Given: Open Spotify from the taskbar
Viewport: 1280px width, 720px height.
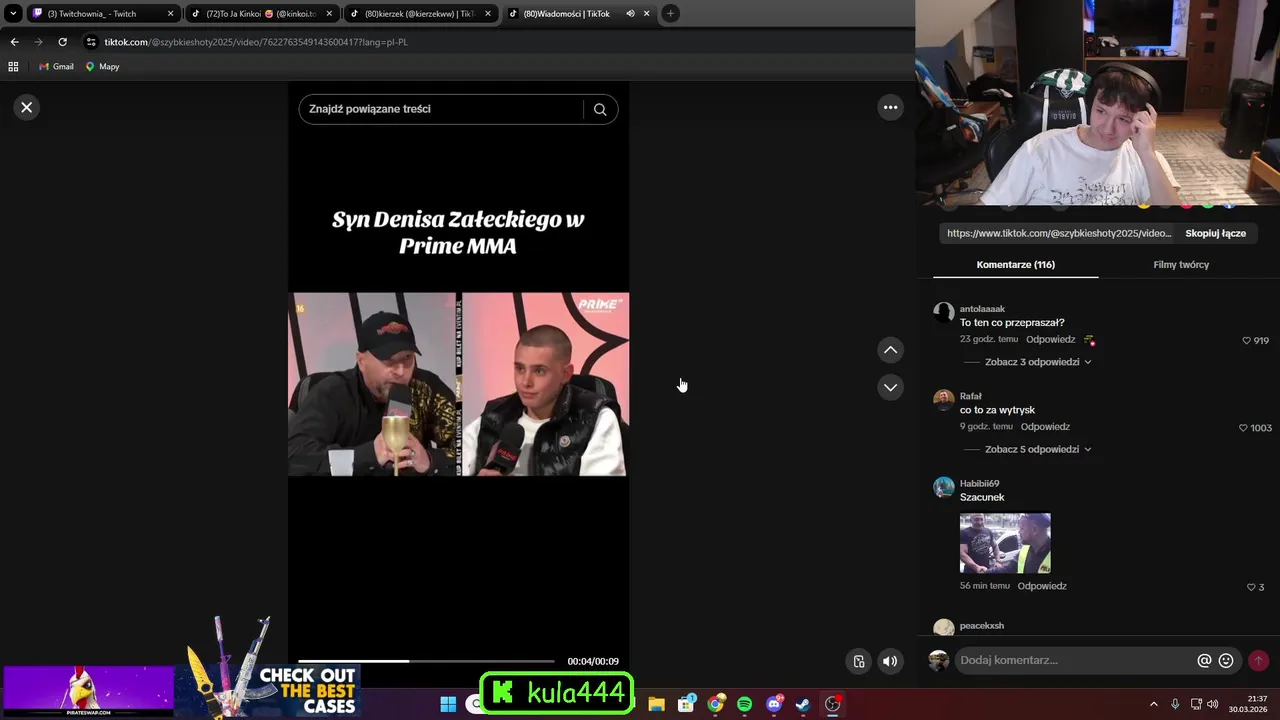Looking at the screenshot, I should pos(744,704).
